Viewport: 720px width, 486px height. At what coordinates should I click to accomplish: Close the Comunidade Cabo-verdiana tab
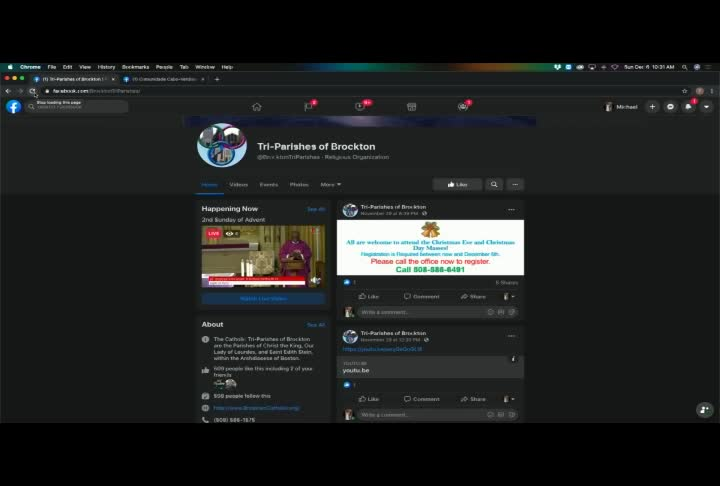click(x=203, y=79)
